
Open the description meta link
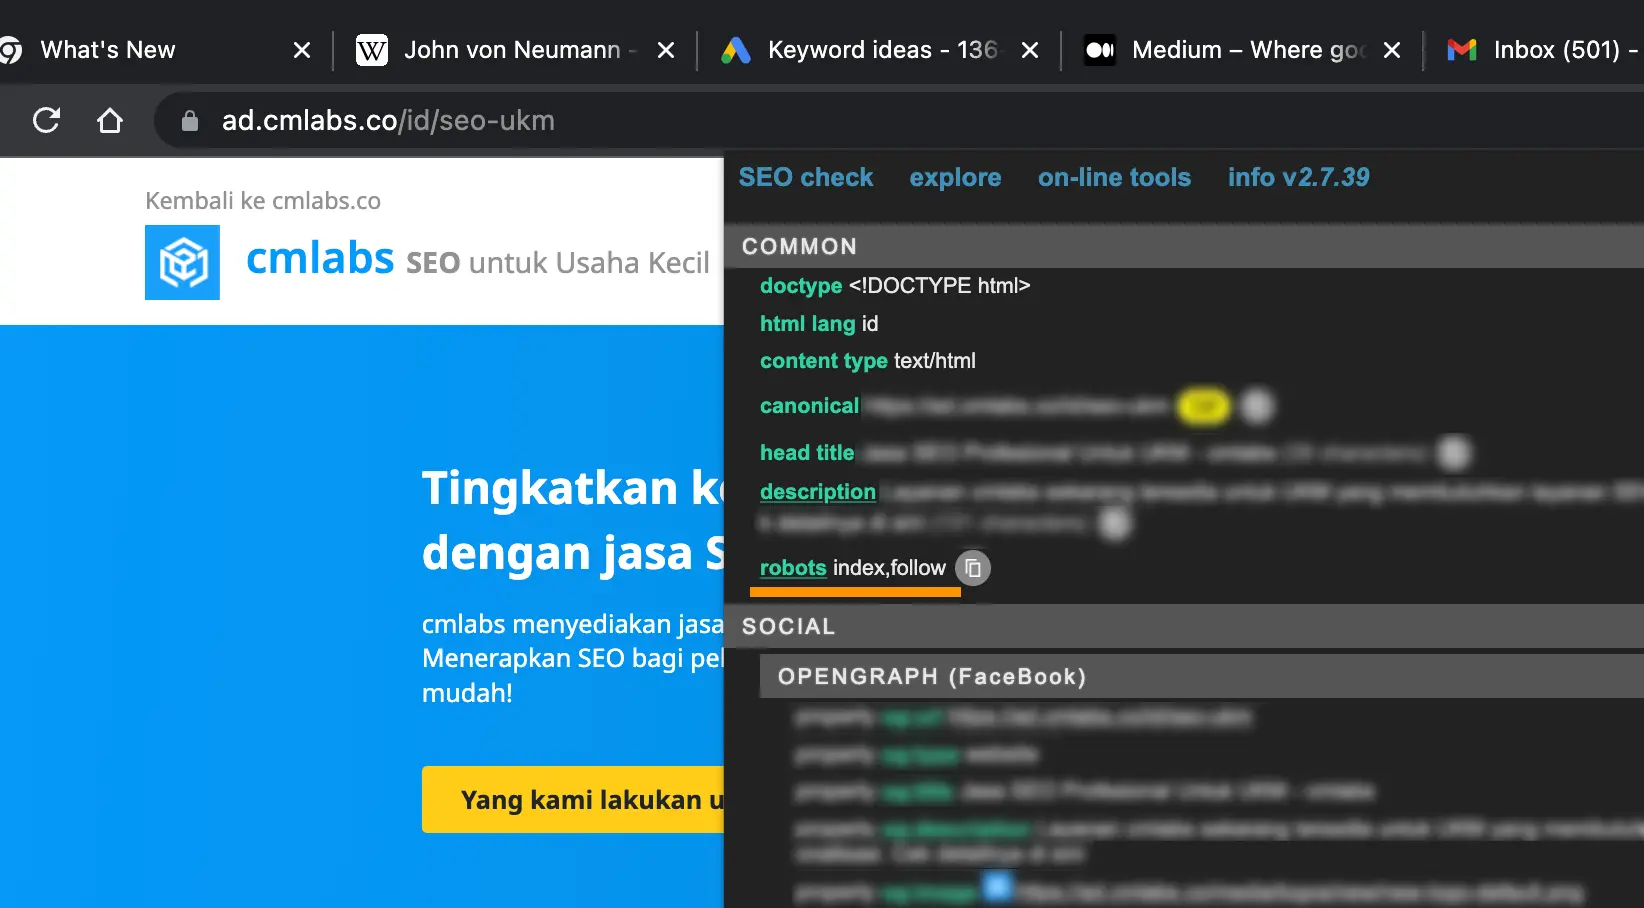[817, 492]
